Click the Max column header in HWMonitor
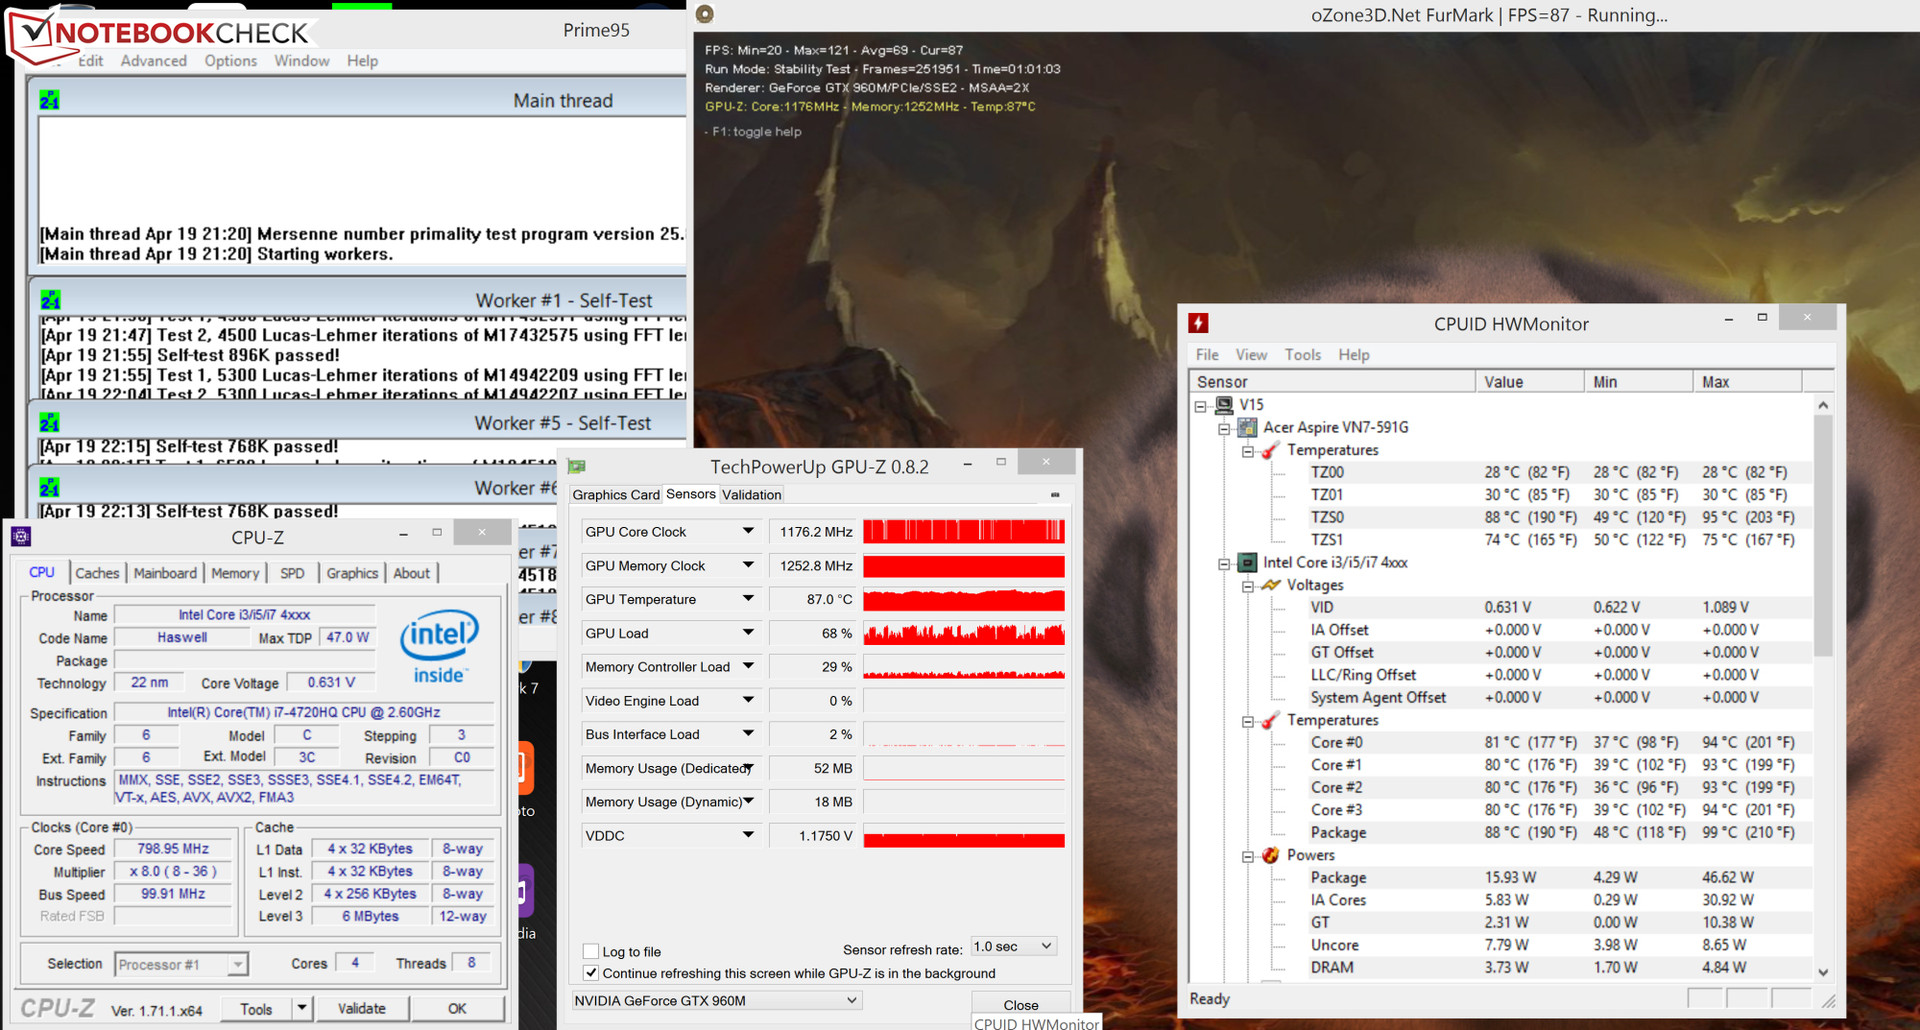 click(x=1748, y=382)
